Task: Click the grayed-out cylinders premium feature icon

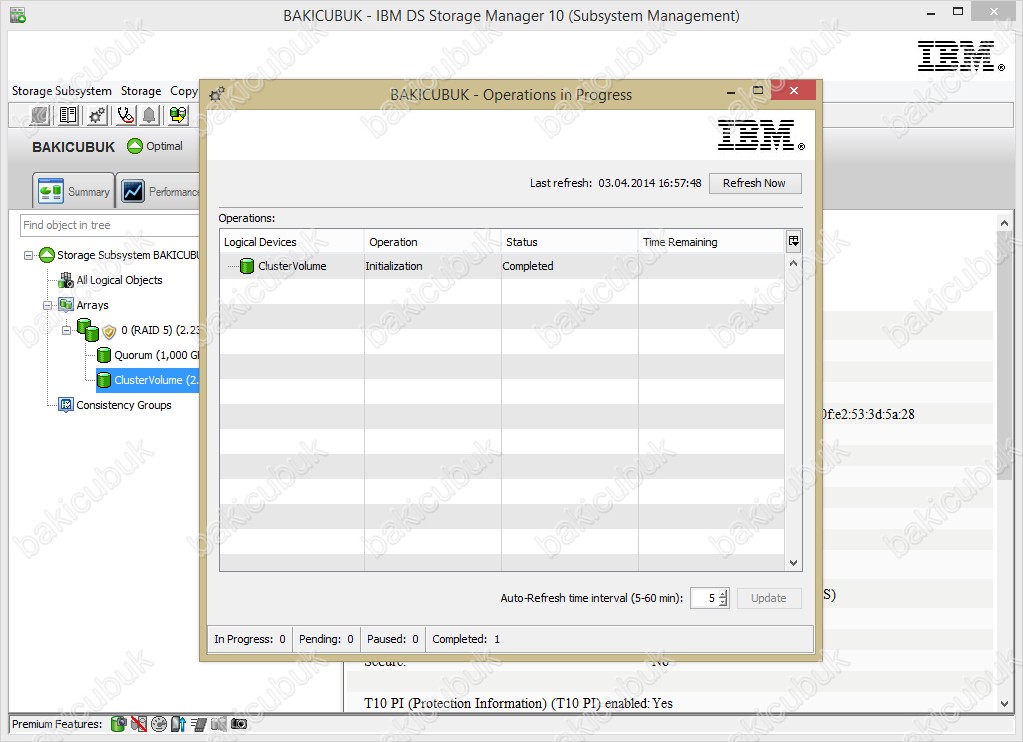Action: [x=219, y=724]
